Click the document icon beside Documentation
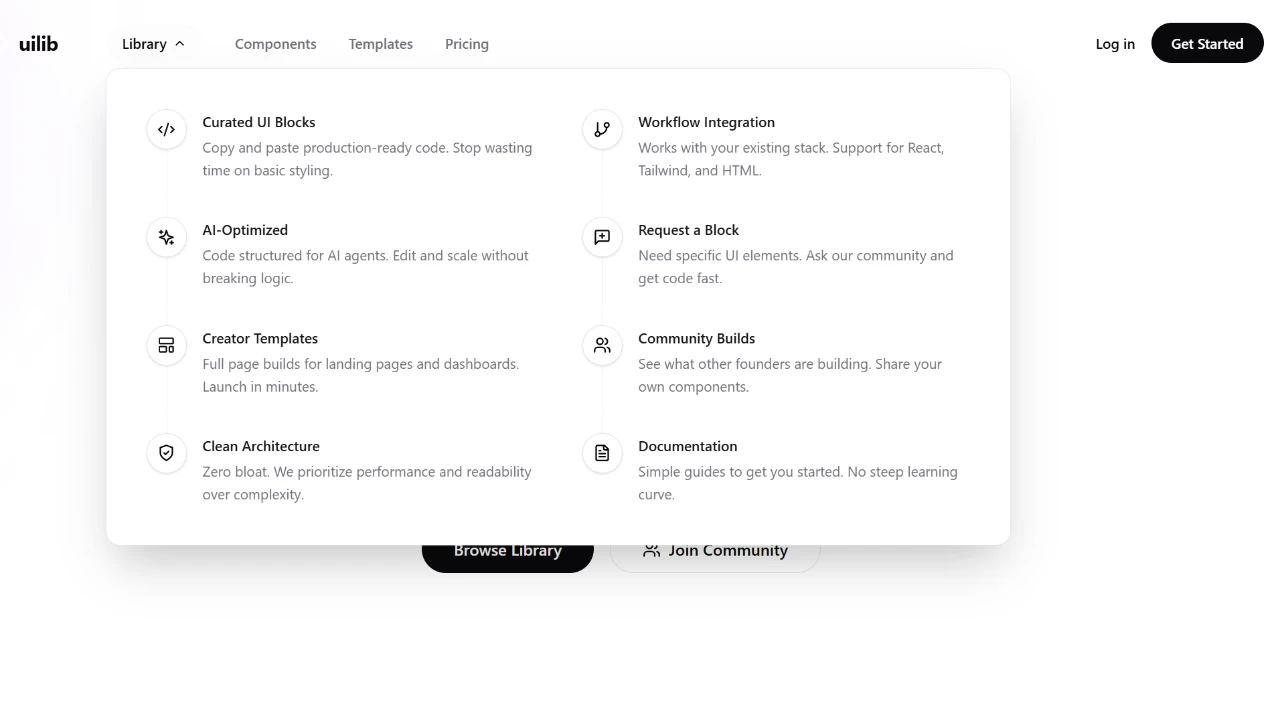The image size is (1280, 719). (602, 453)
